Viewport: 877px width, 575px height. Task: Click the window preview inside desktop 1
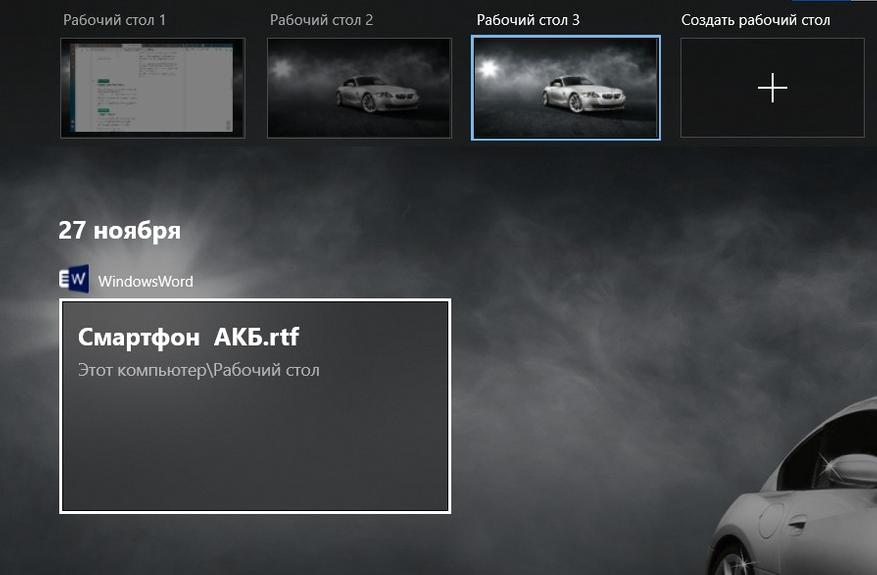[153, 89]
